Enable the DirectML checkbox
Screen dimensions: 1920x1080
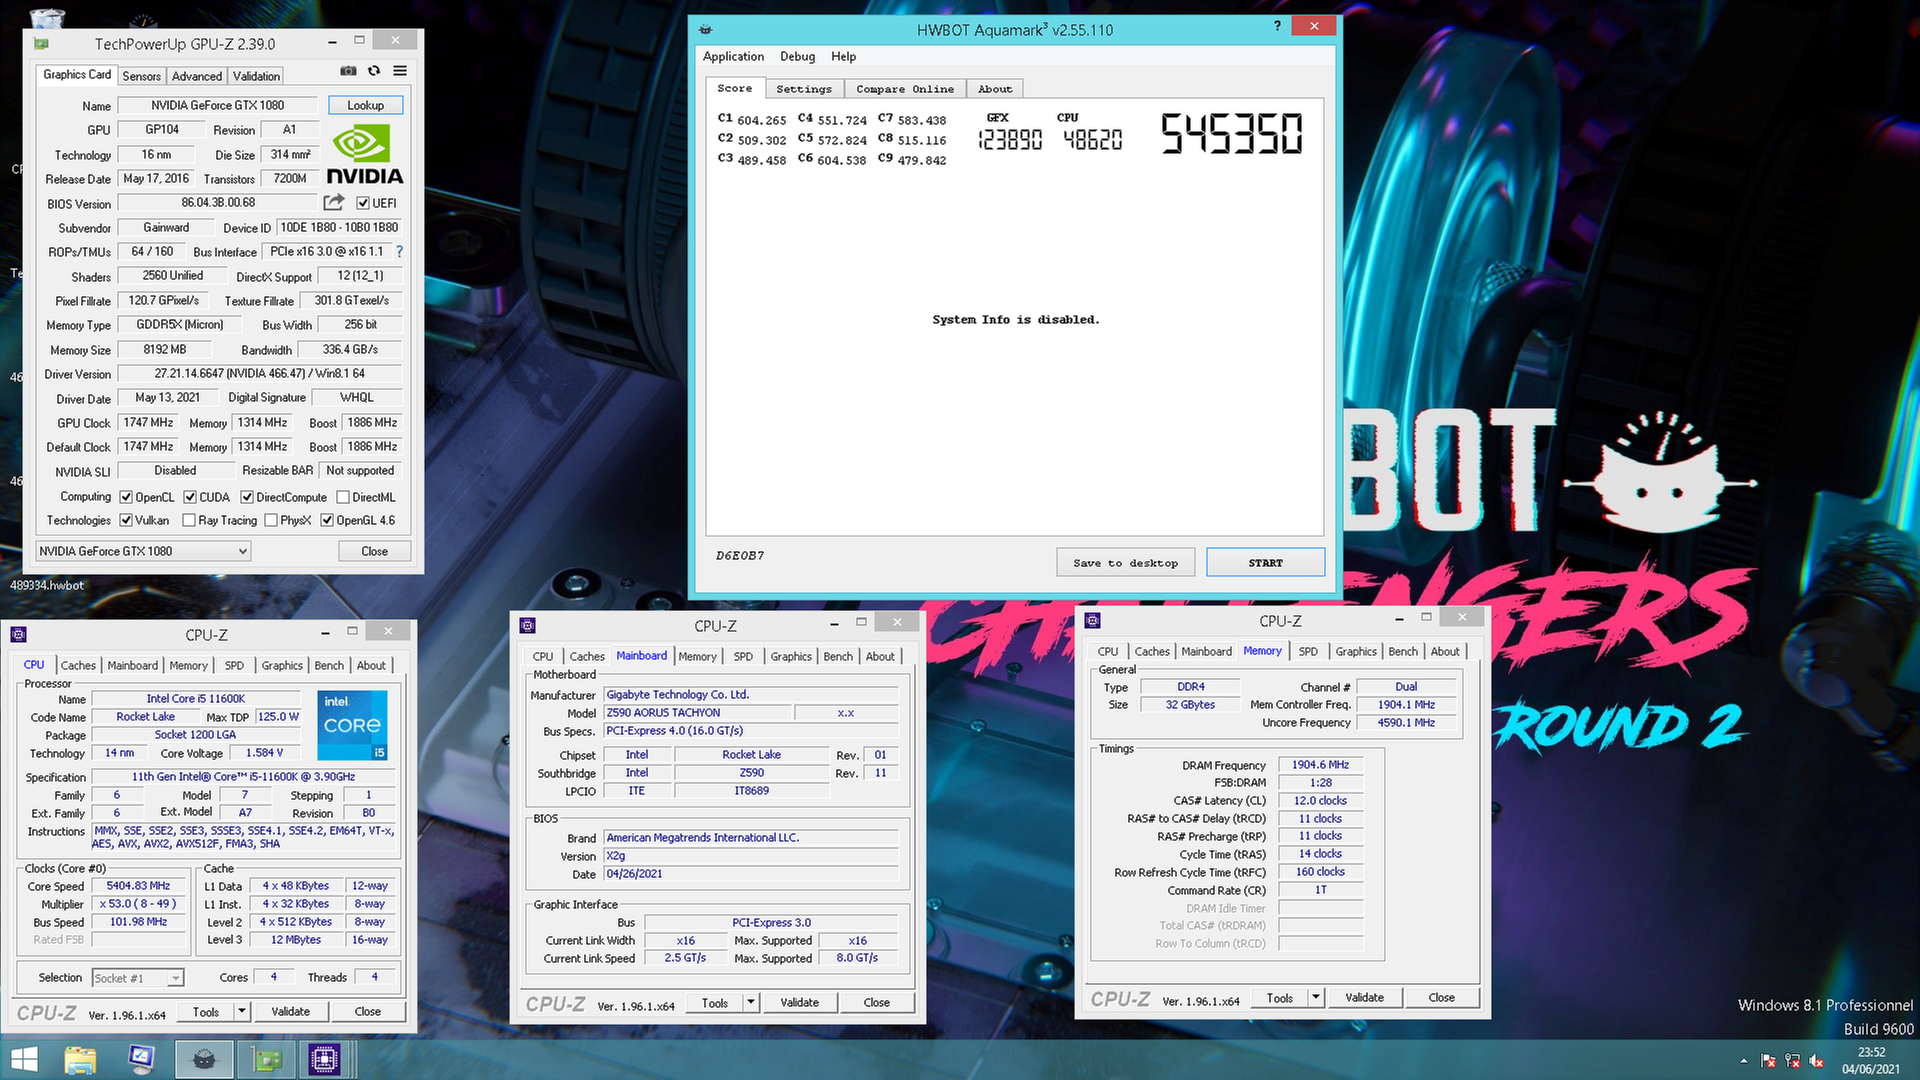click(x=343, y=497)
